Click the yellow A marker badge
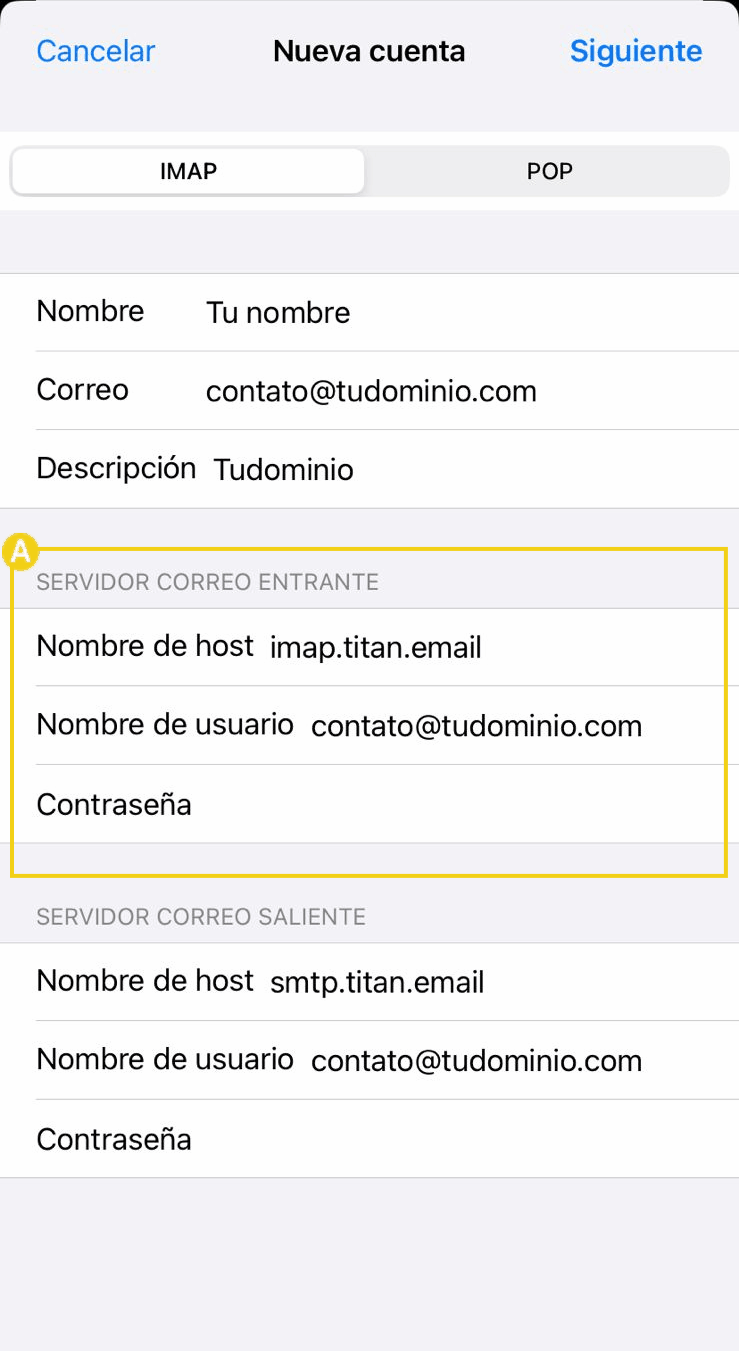 tap(21, 551)
